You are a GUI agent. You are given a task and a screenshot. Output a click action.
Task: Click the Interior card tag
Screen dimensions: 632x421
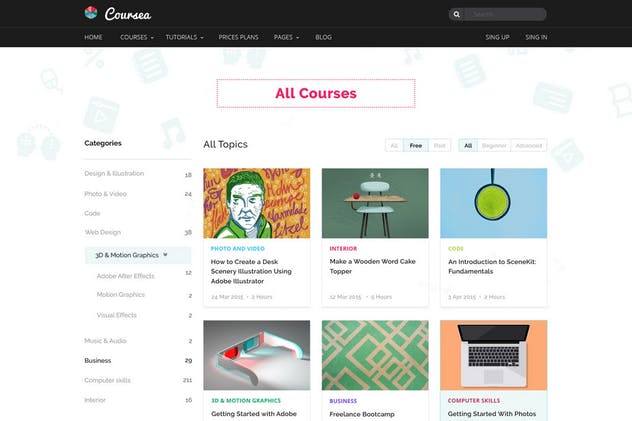tap(343, 249)
